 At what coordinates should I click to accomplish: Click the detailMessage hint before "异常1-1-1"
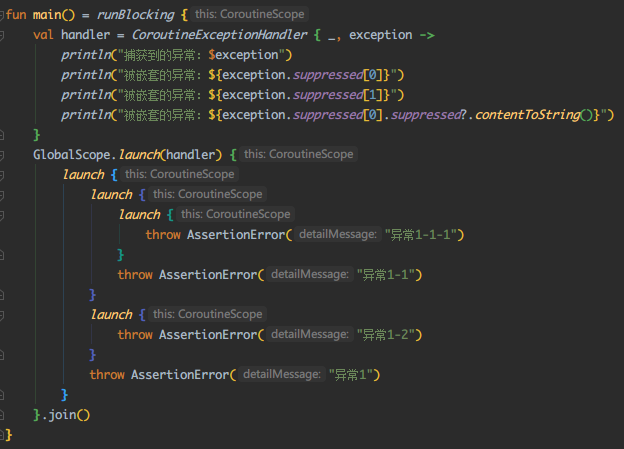(x=338, y=234)
